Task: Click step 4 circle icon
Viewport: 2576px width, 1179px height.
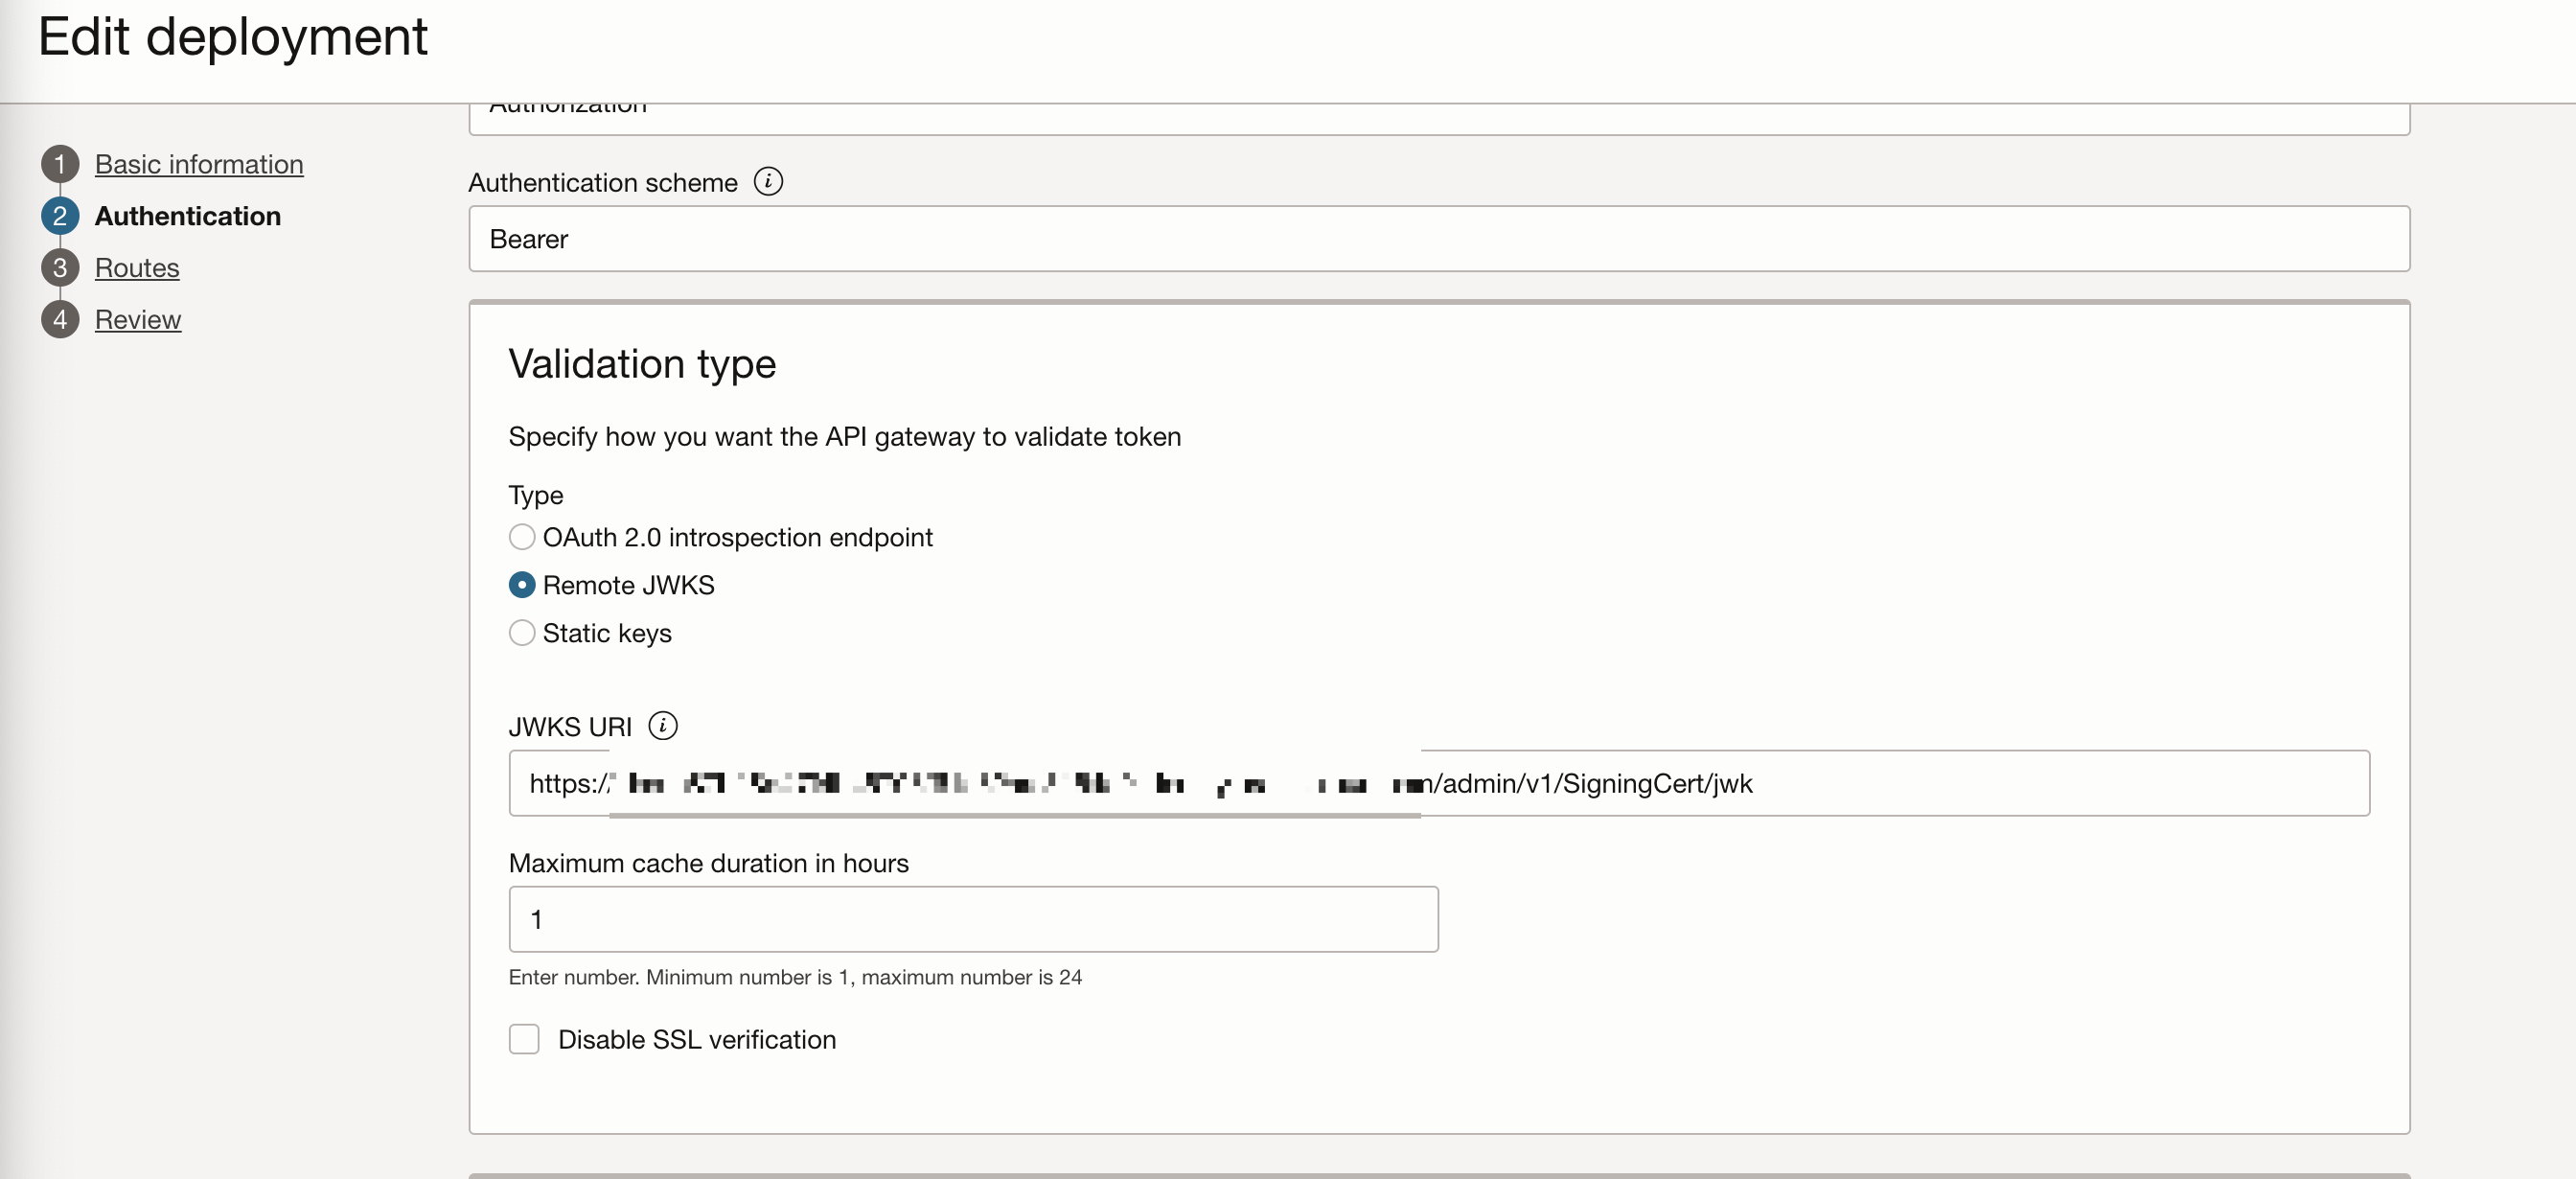Action: [x=60, y=319]
